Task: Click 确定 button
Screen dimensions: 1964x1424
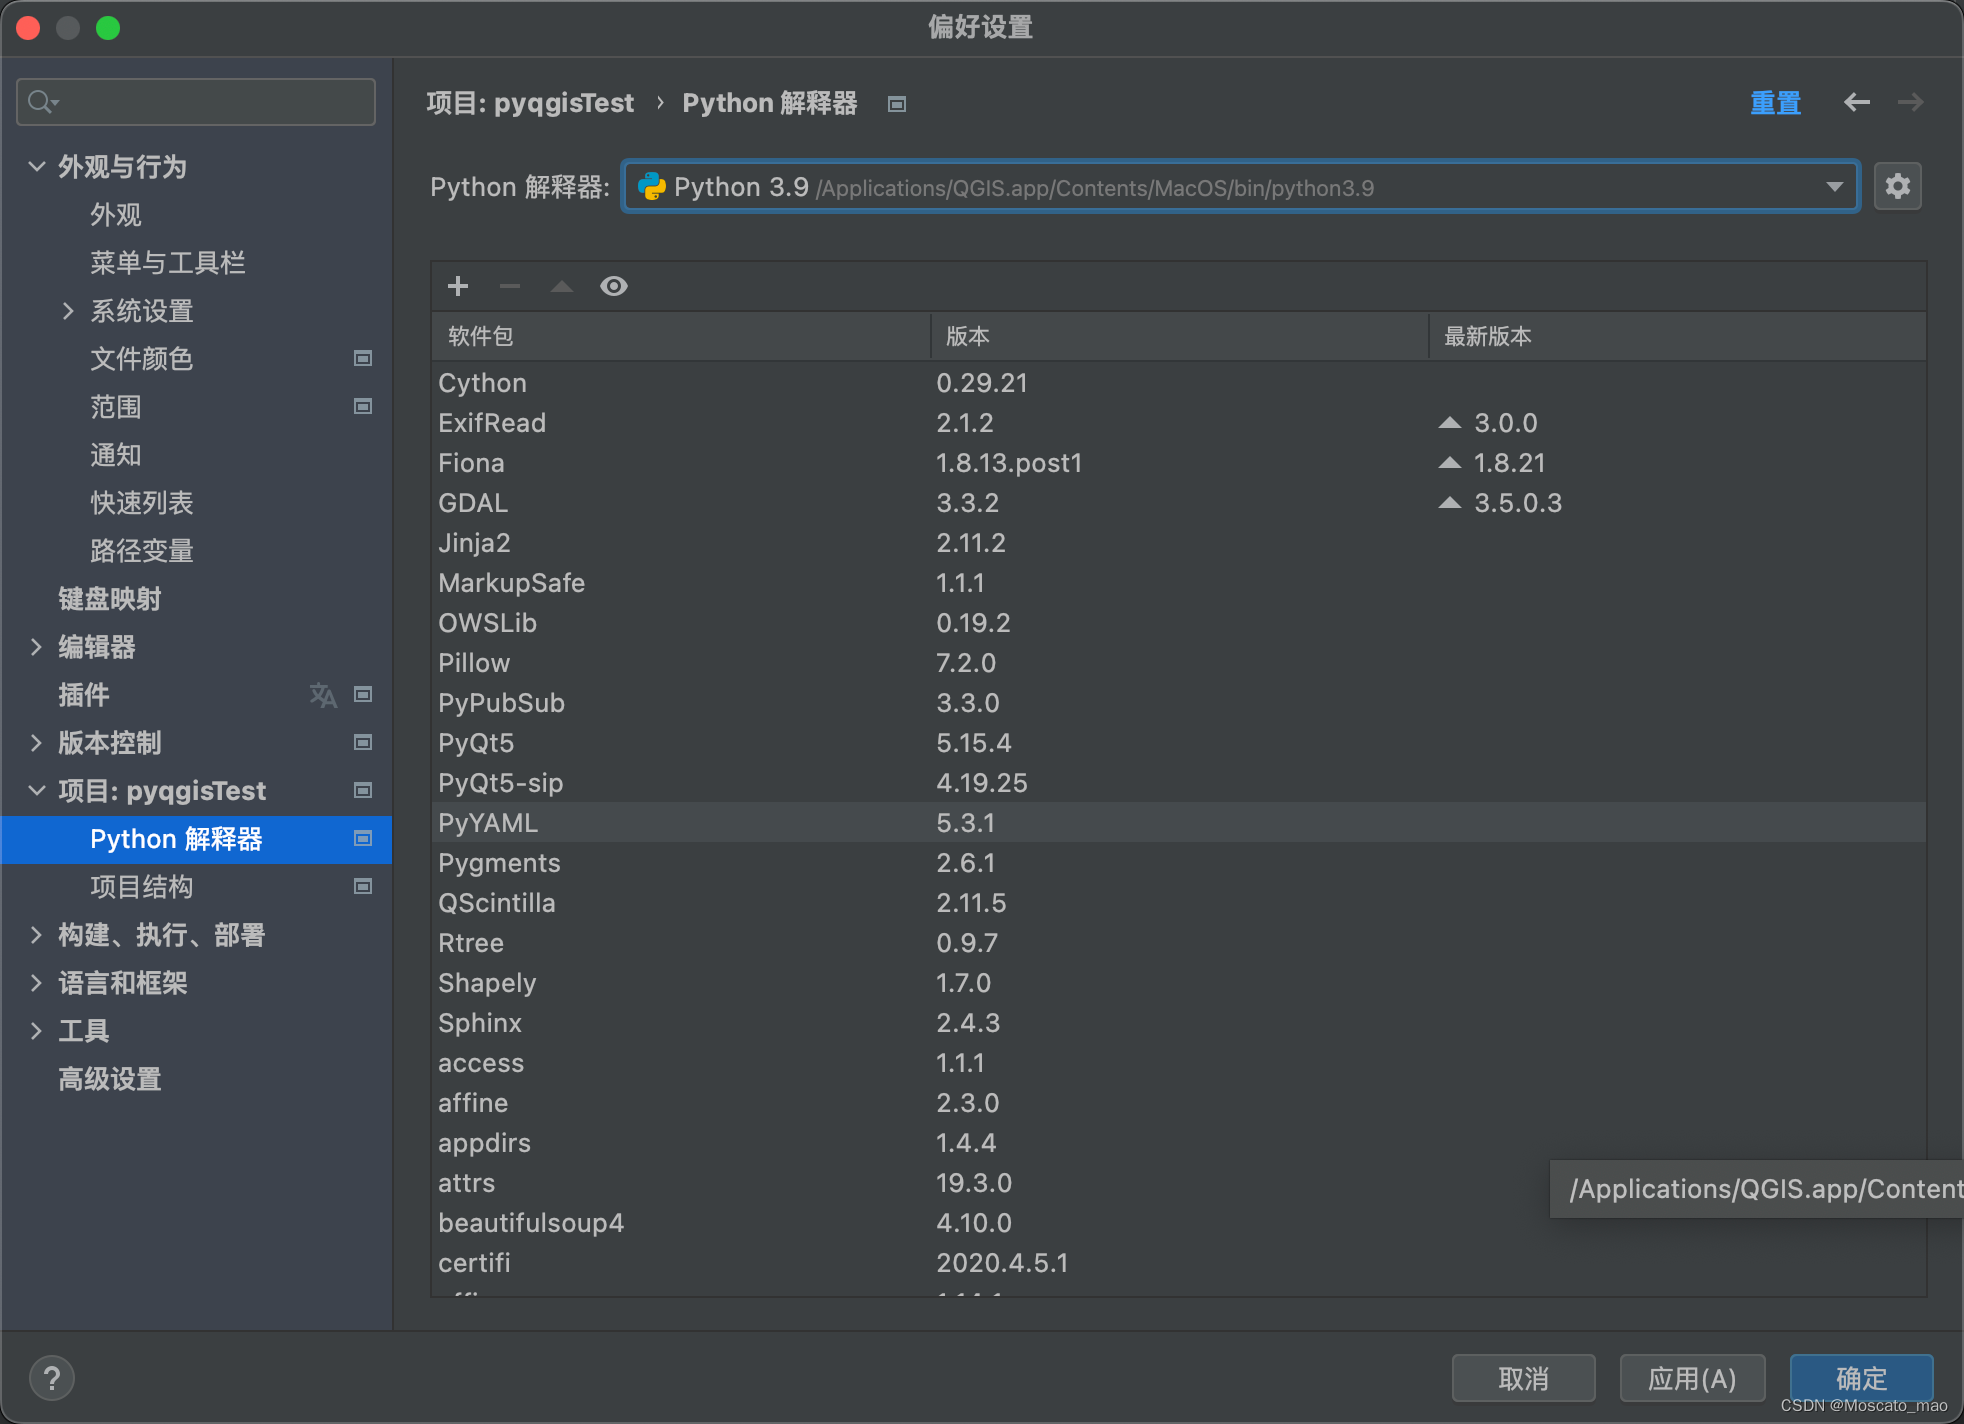Action: (1861, 1378)
